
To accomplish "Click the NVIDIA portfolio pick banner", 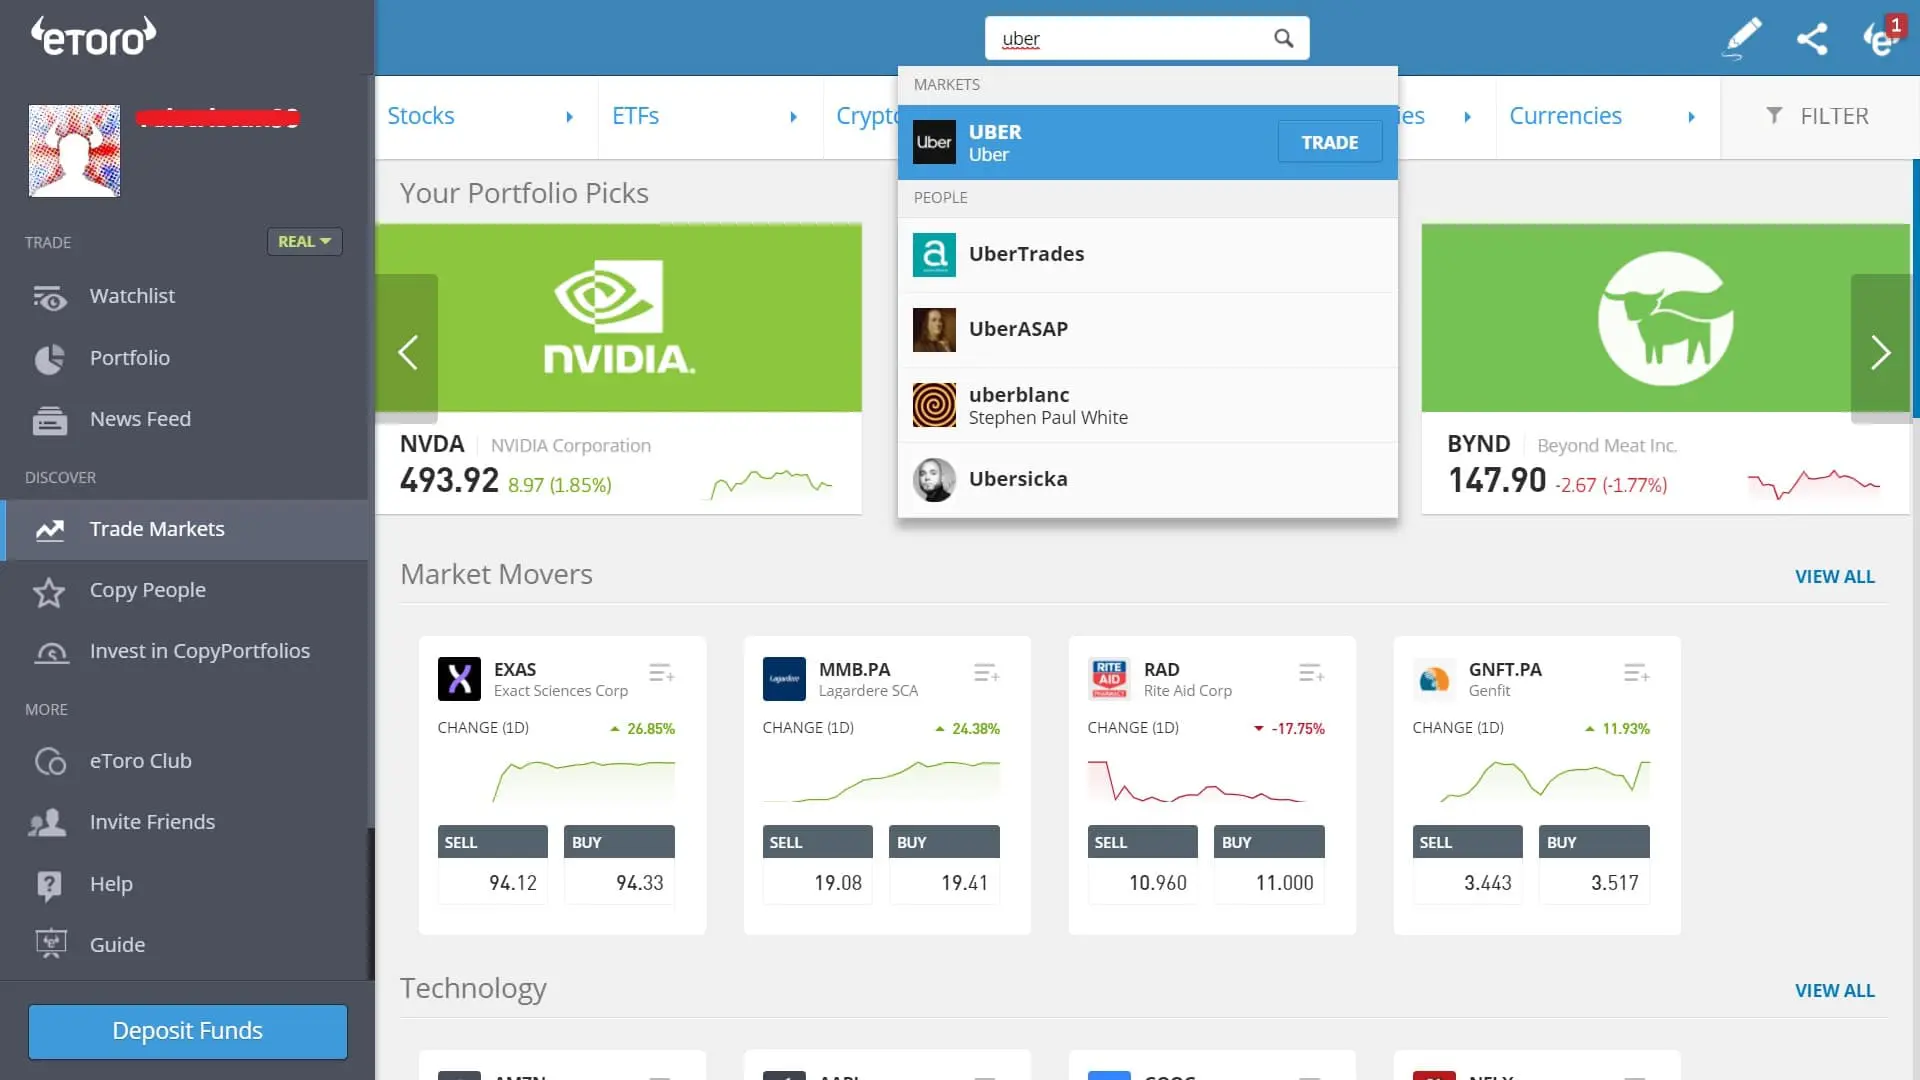I will tap(618, 317).
